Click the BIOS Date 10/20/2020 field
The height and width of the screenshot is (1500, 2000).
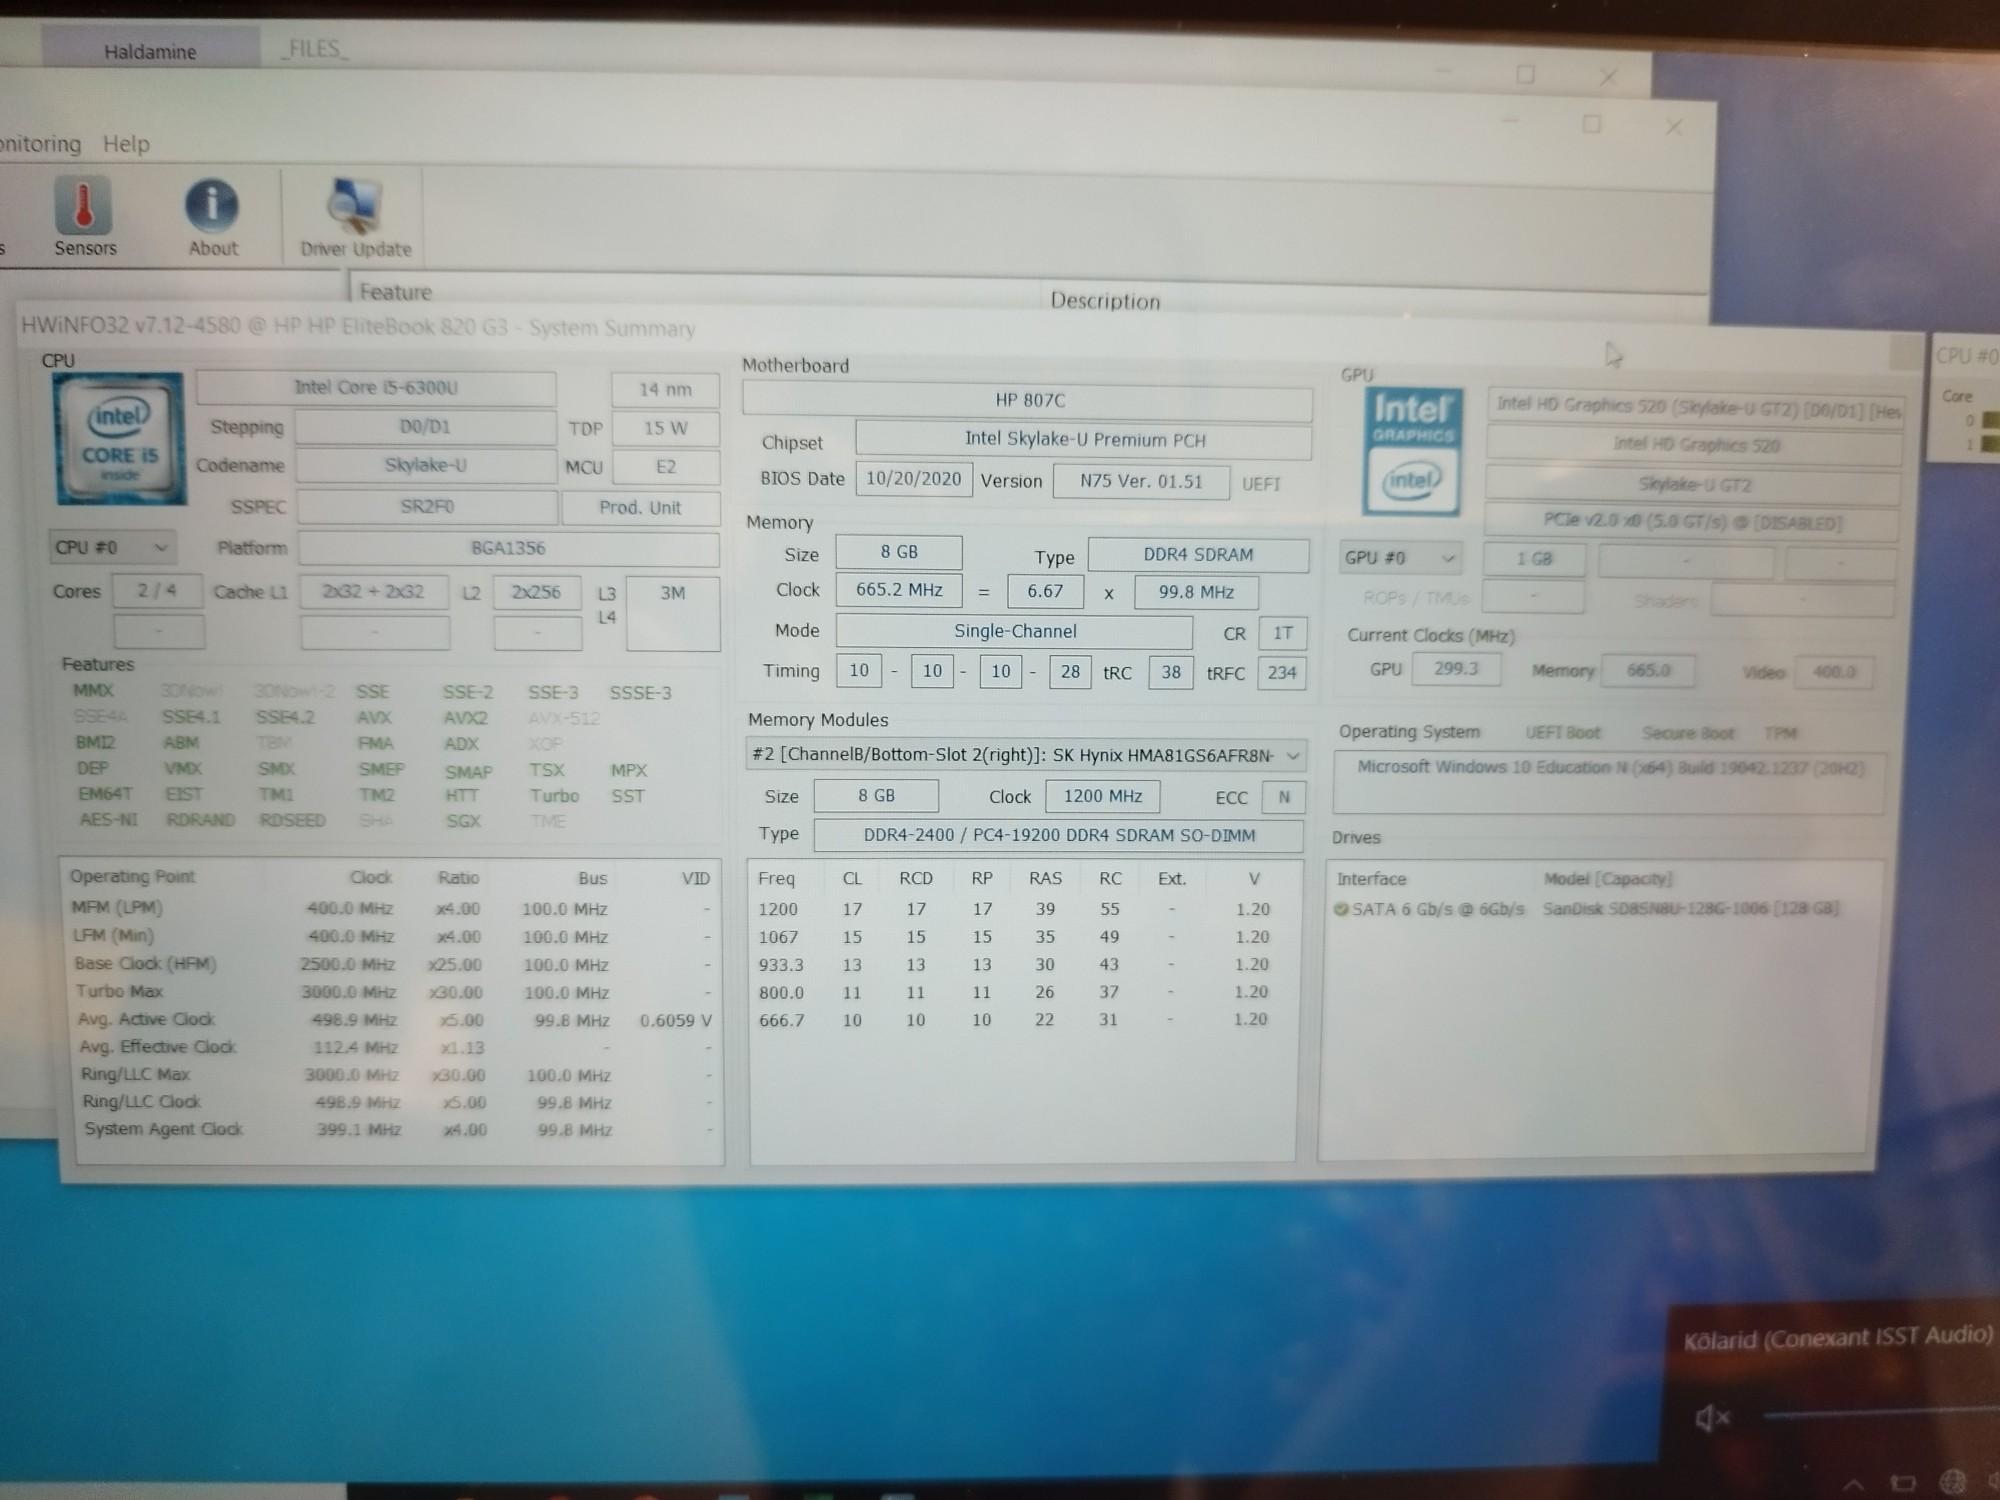pos(913,479)
